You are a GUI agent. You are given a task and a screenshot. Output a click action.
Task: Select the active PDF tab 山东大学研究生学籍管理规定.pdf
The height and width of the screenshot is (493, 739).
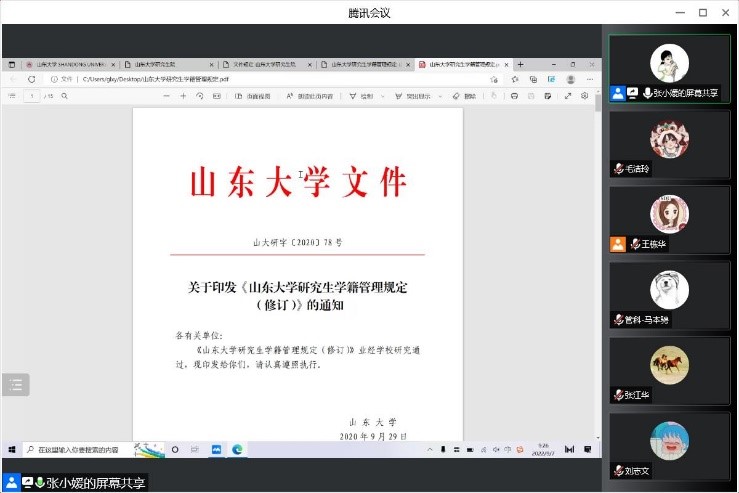click(x=464, y=65)
